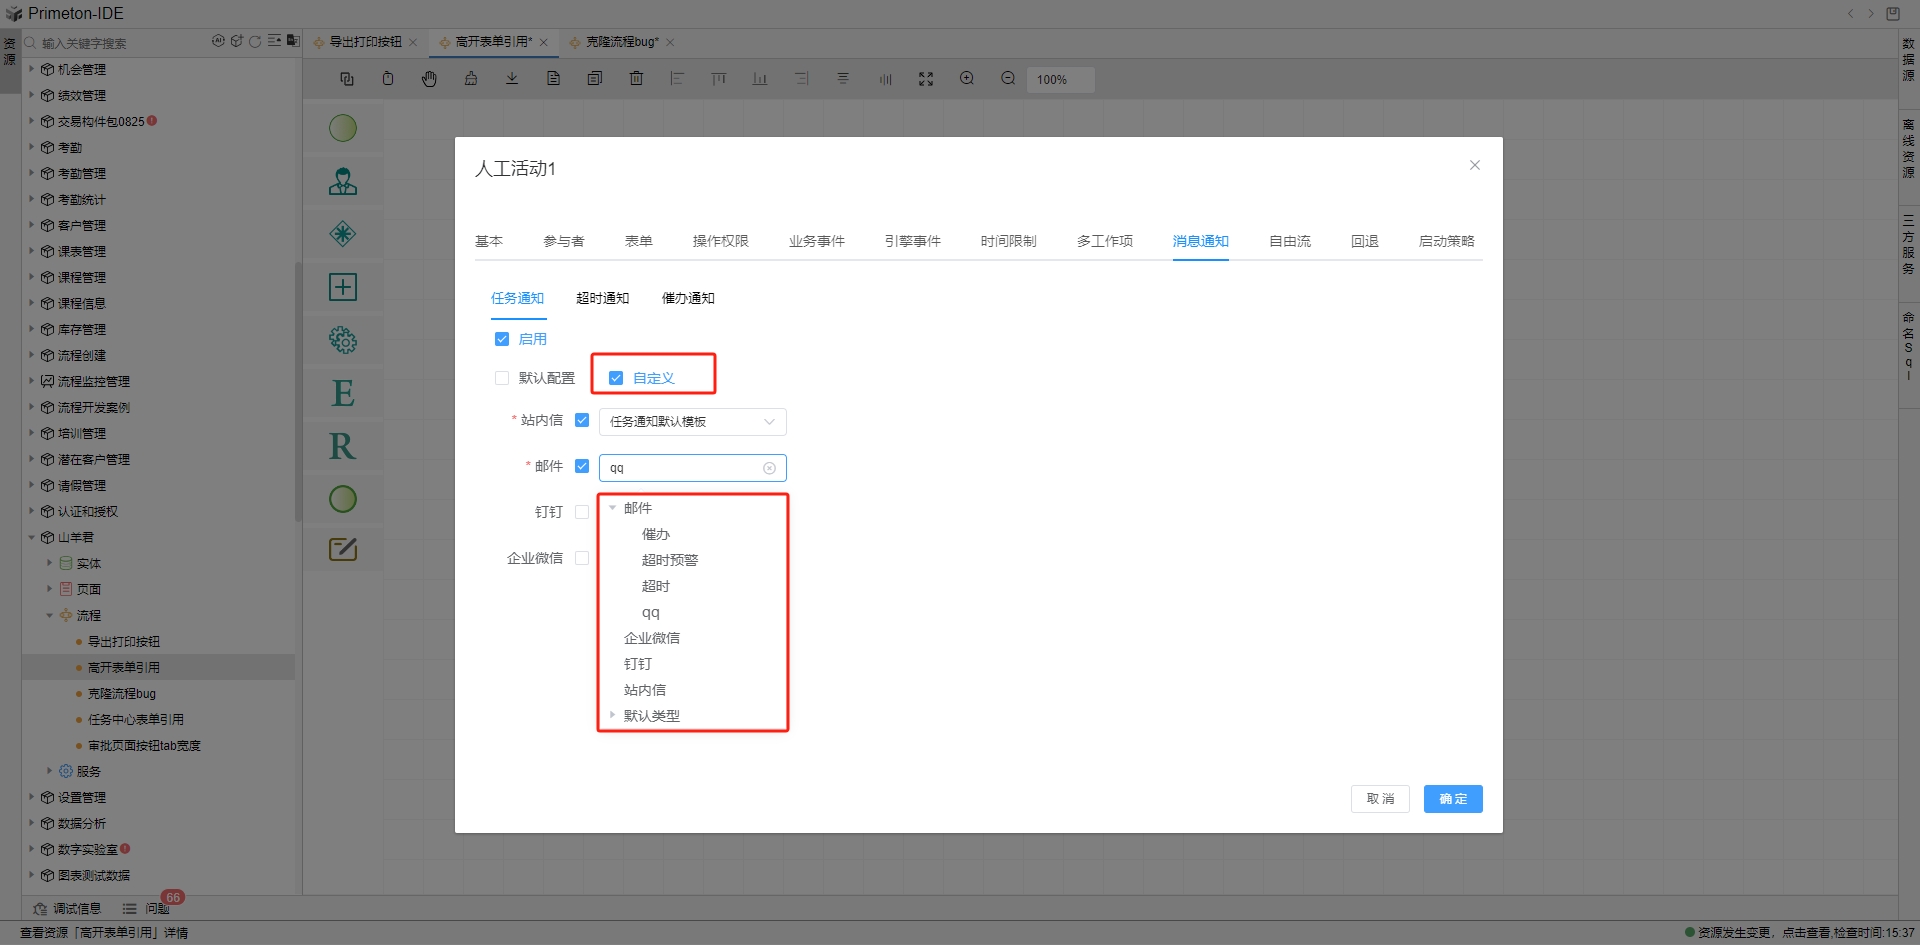Image resolution: width=1920 pixels, height=945 pixels.
Task: Click the fullscreen expand icon in toolbar
Action: coord(926,79)
